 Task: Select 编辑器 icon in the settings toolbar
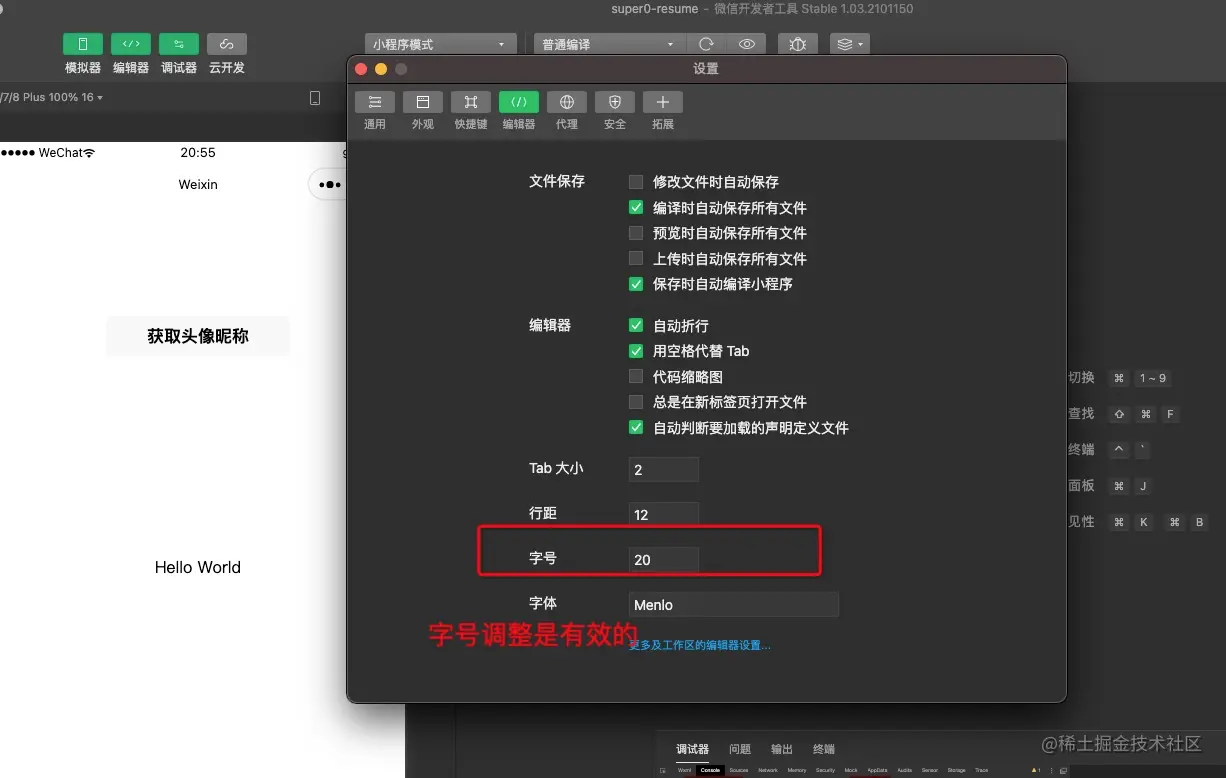pos(519,102)
